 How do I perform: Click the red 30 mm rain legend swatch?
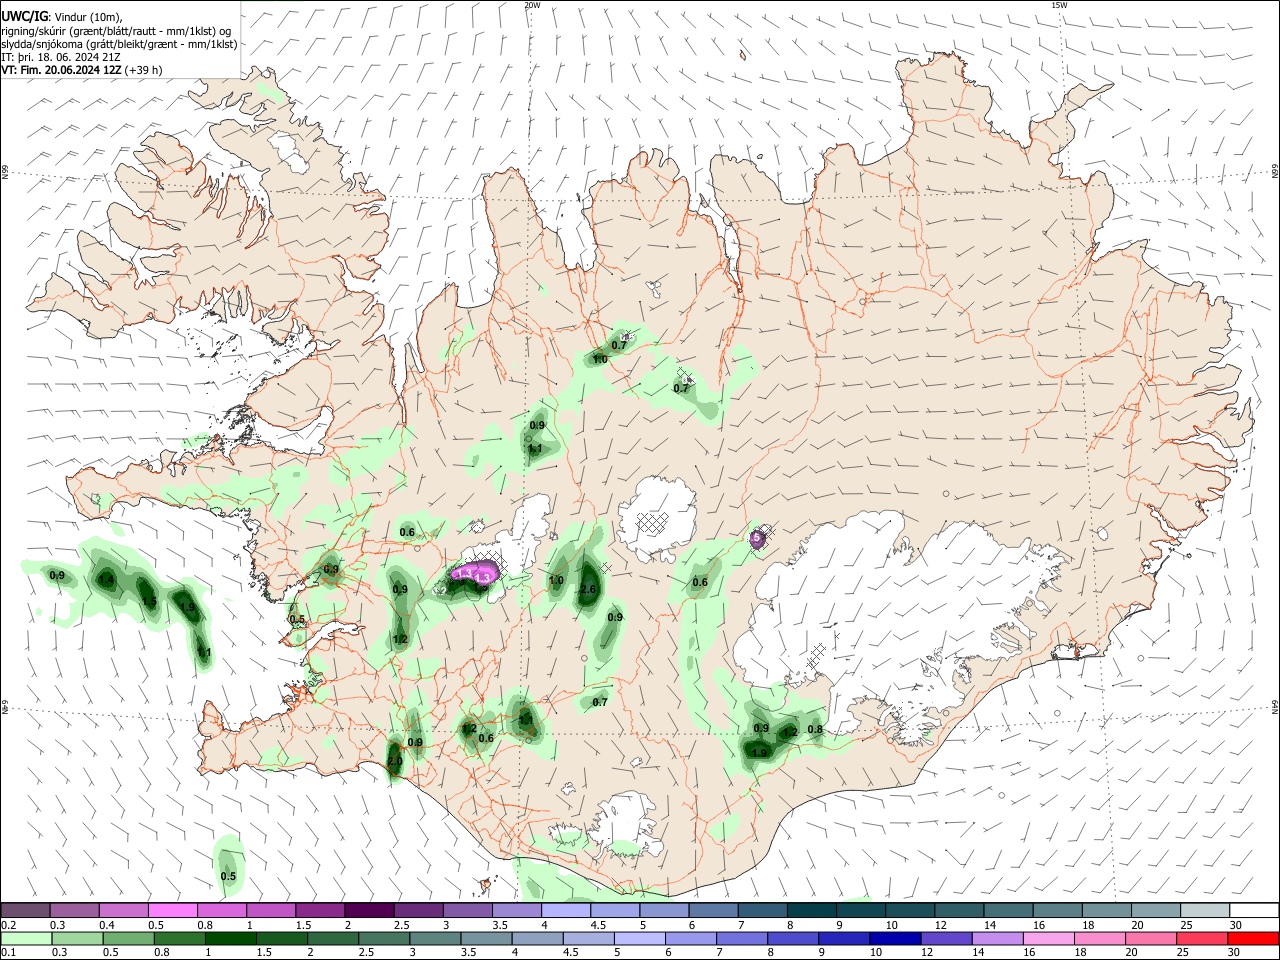(1251, 938)
